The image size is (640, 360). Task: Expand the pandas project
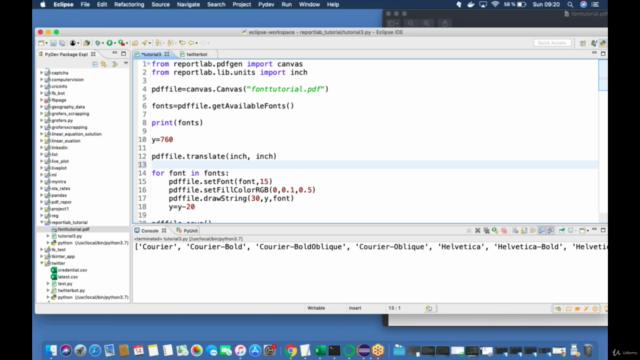(41, 195)
